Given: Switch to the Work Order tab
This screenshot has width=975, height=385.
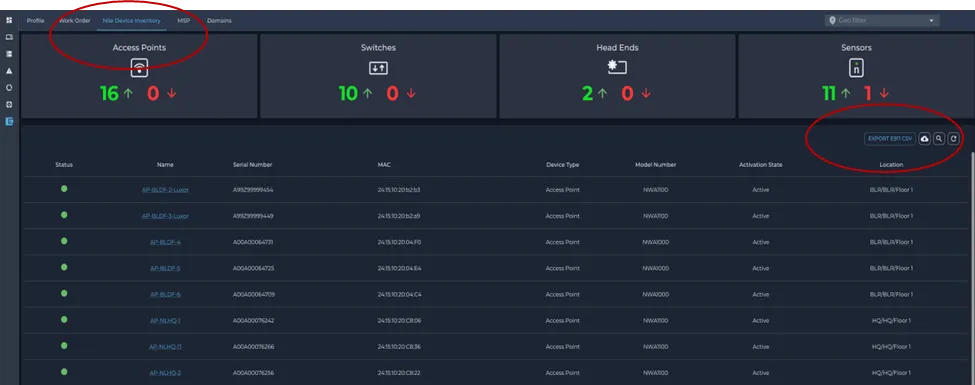Looking at the screenshot, I should tap(75, 21).
